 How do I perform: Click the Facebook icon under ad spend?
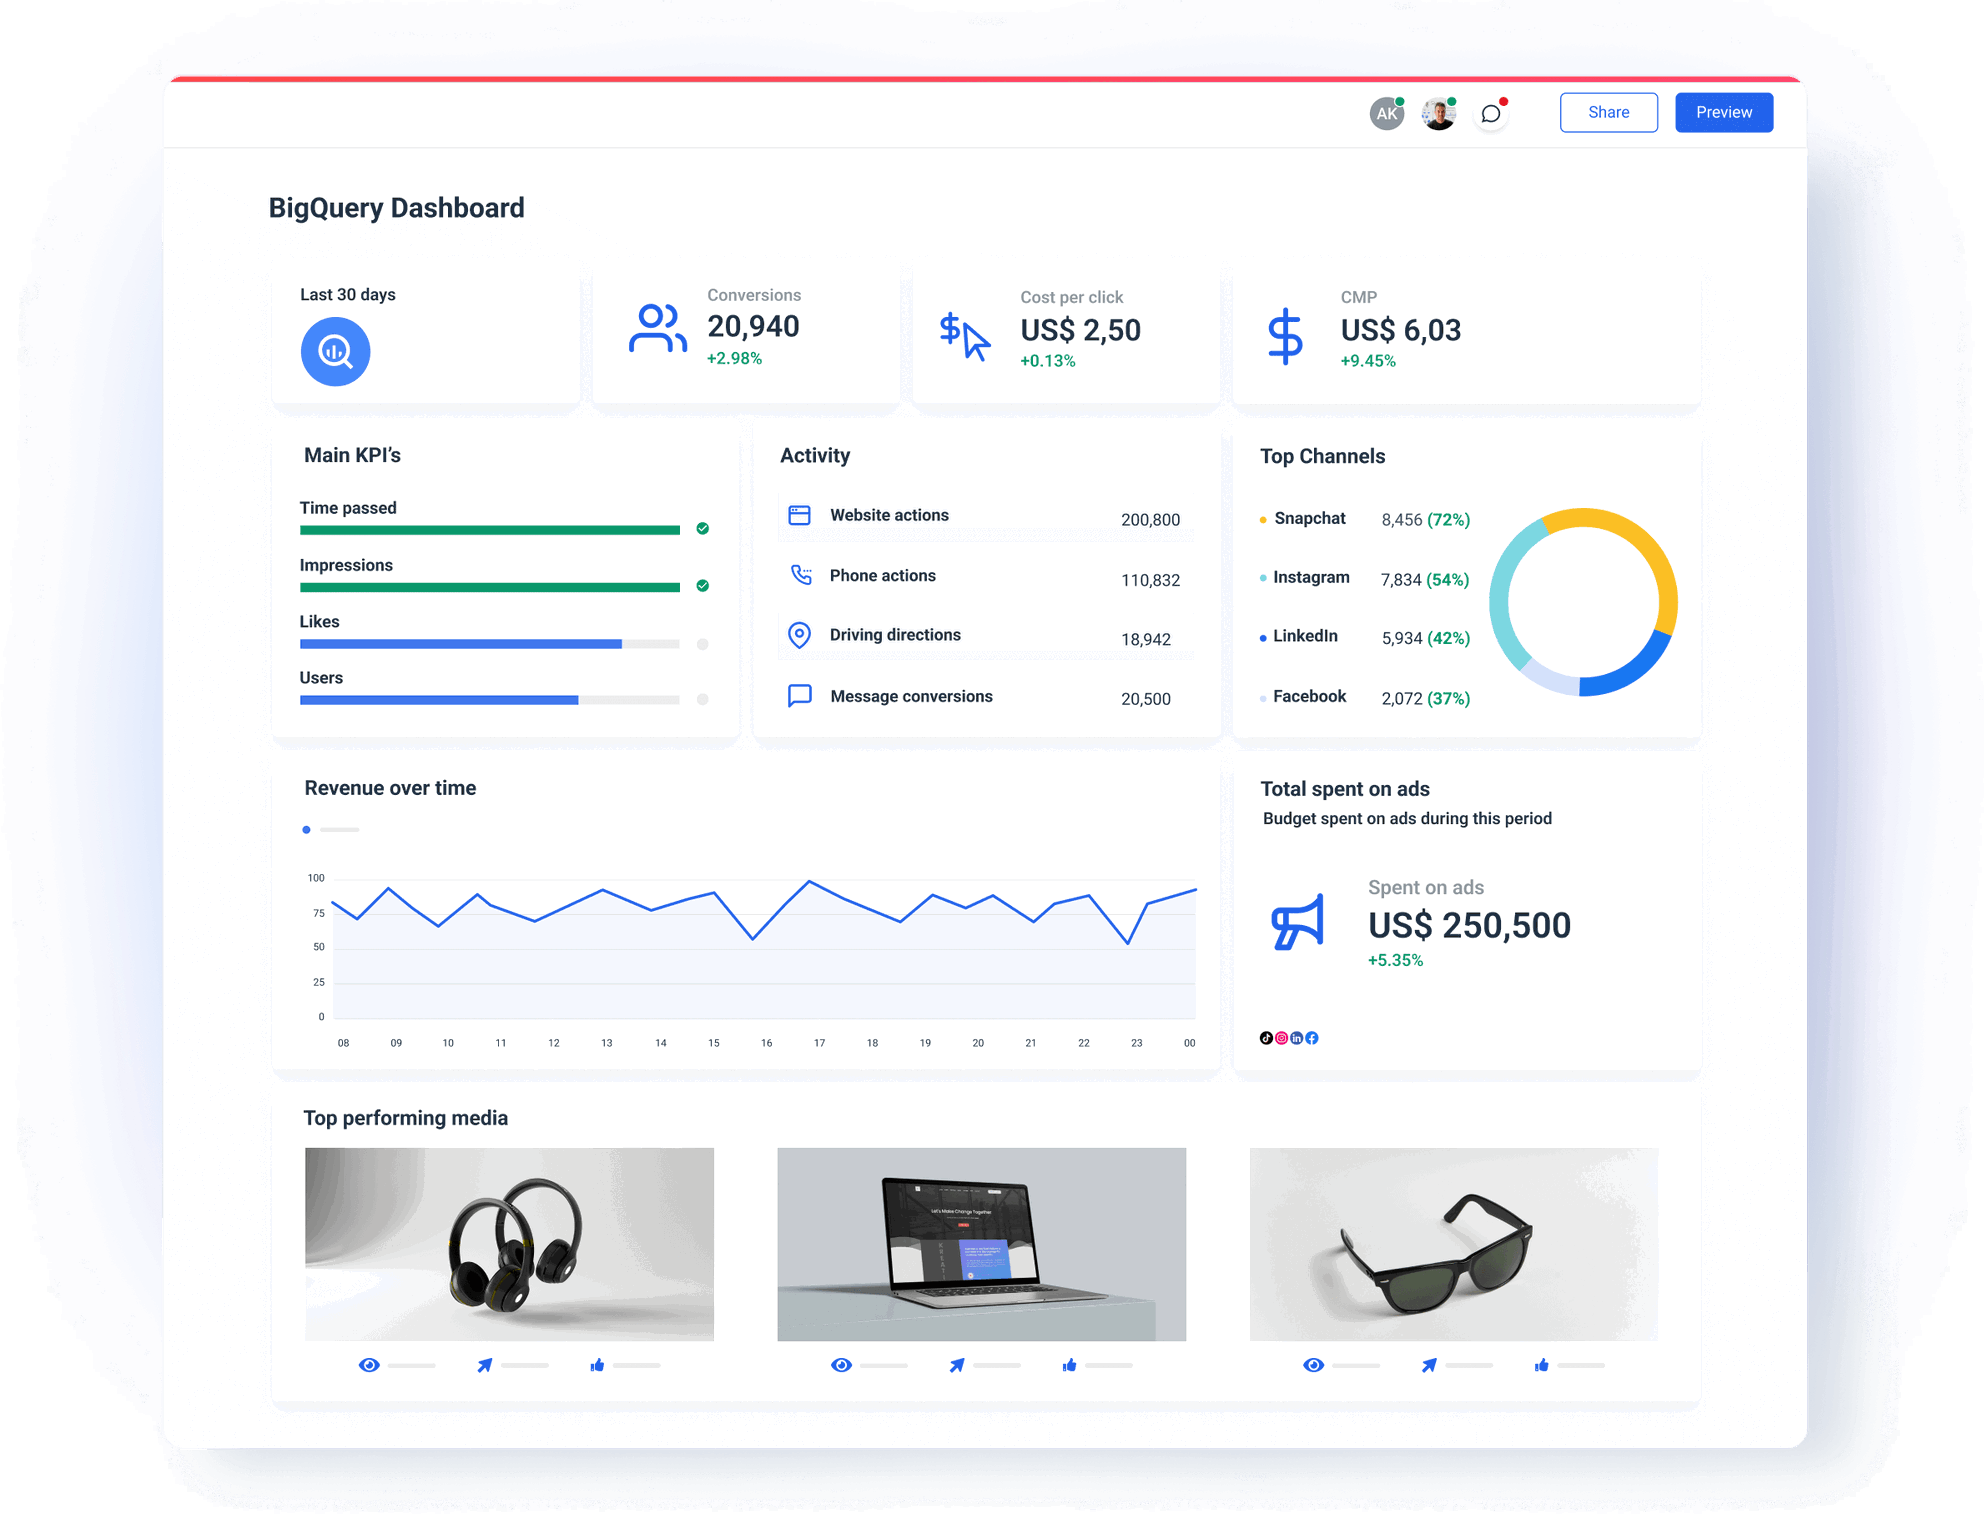tap(1312, 1038)
